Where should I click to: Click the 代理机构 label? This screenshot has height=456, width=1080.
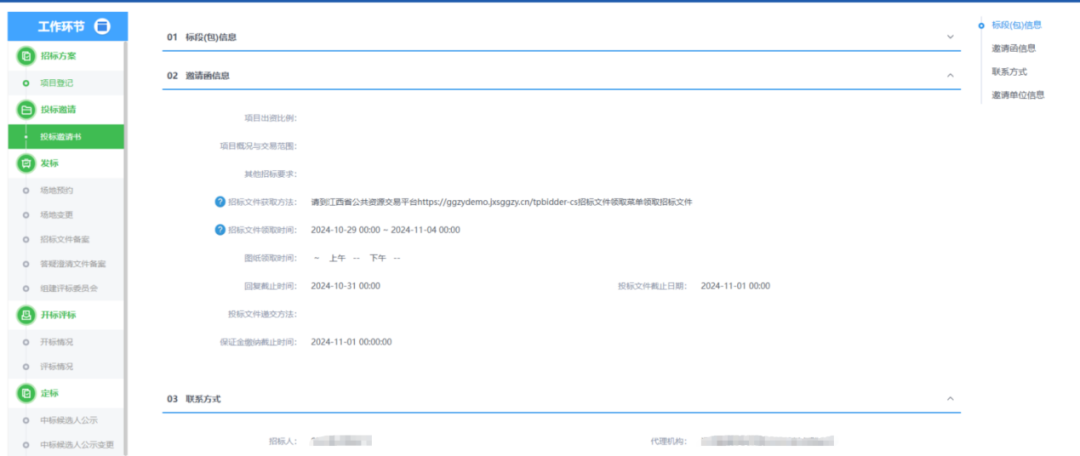pos(668,441)
